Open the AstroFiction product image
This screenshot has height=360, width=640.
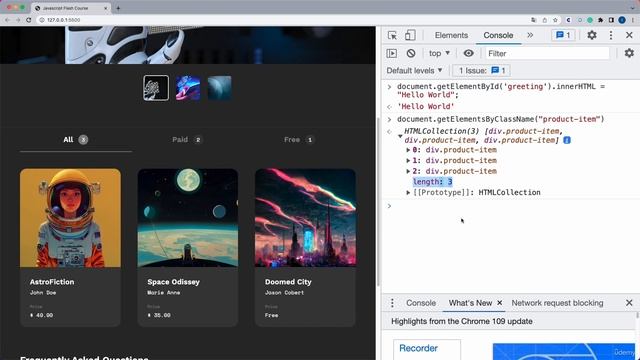[70, 218]
